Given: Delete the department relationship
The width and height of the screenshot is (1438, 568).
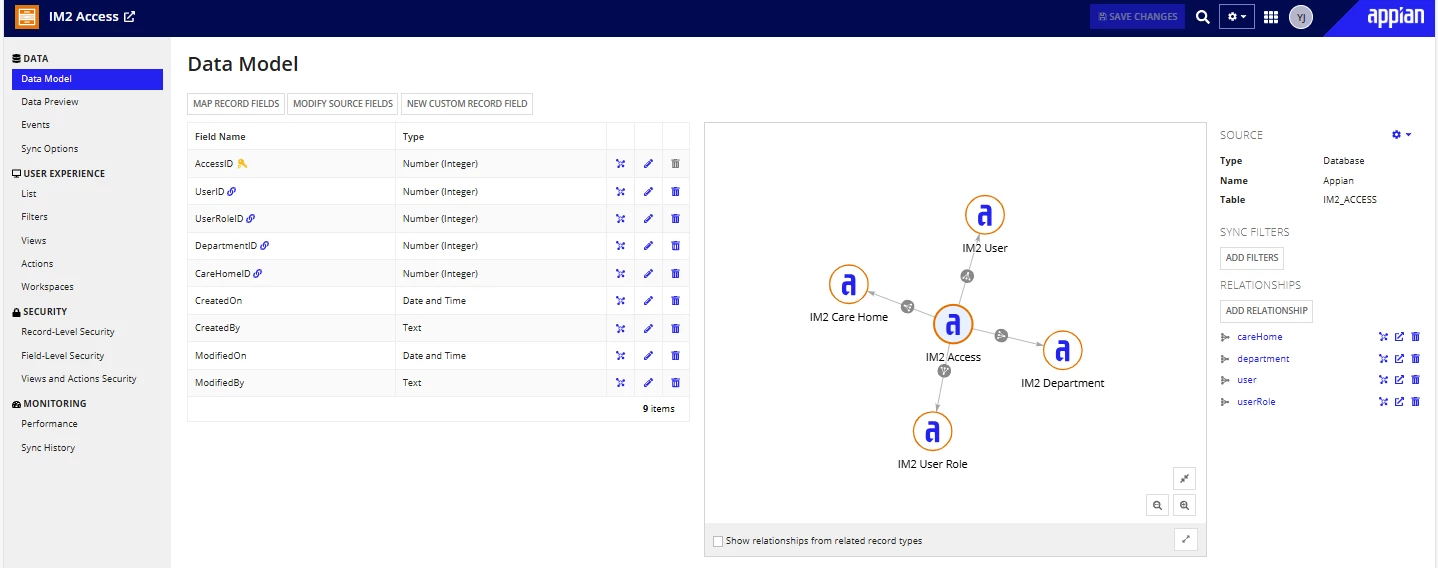Looking at the screenshot, I should point(1416,359).
